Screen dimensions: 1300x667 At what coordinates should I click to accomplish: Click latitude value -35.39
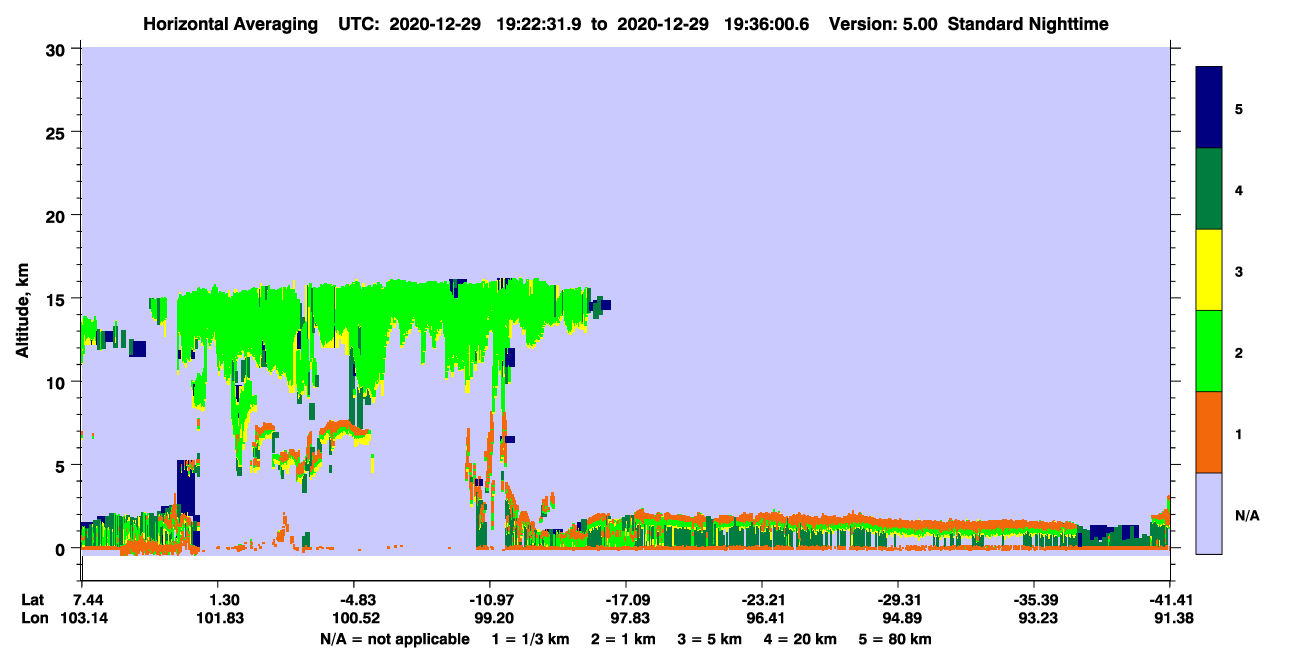coord(1033,599)
